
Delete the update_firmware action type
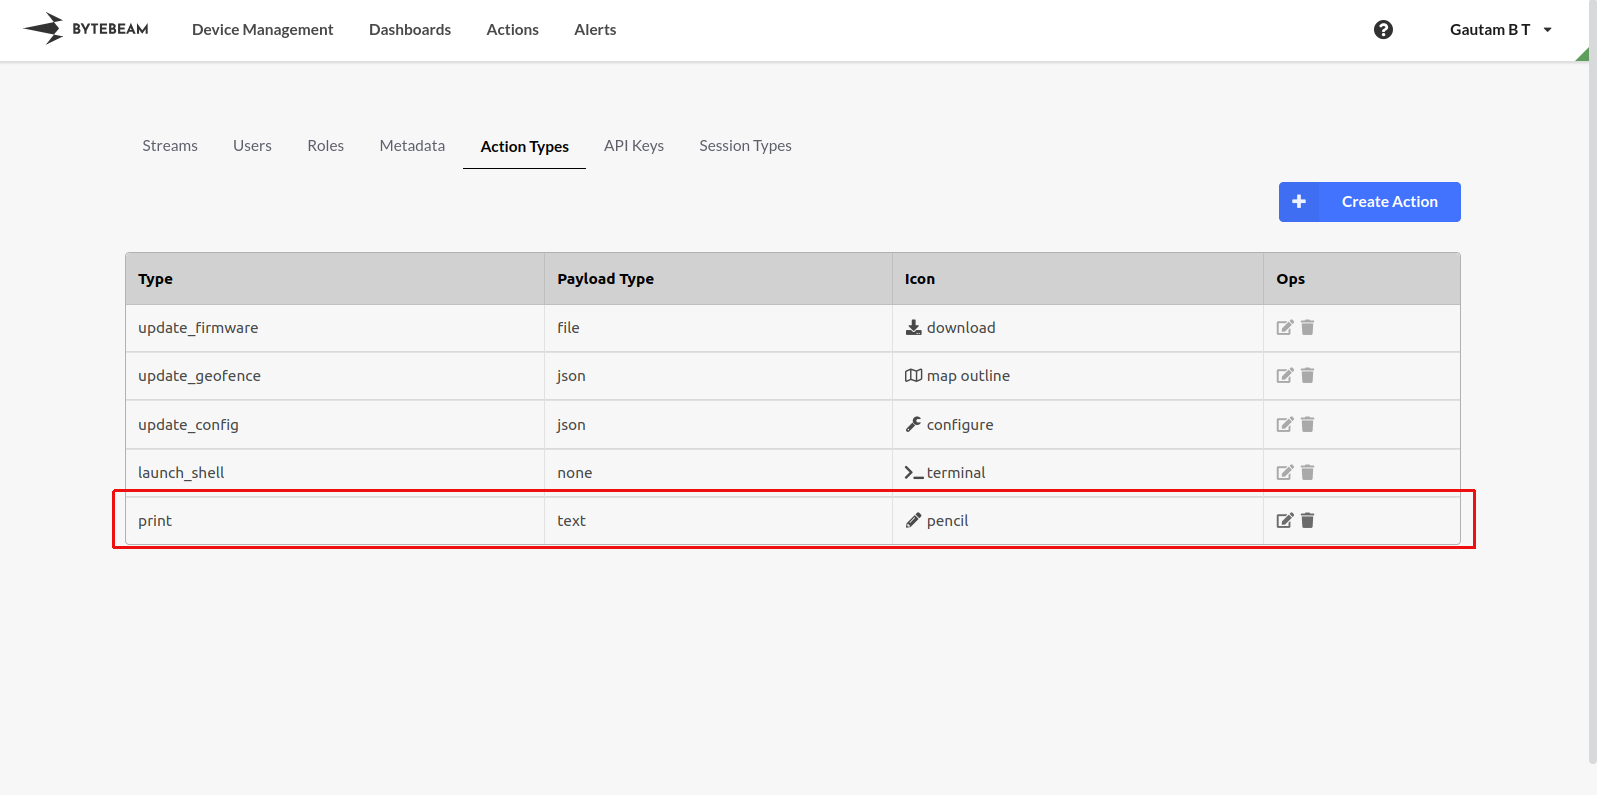(x=1307, y=327)
